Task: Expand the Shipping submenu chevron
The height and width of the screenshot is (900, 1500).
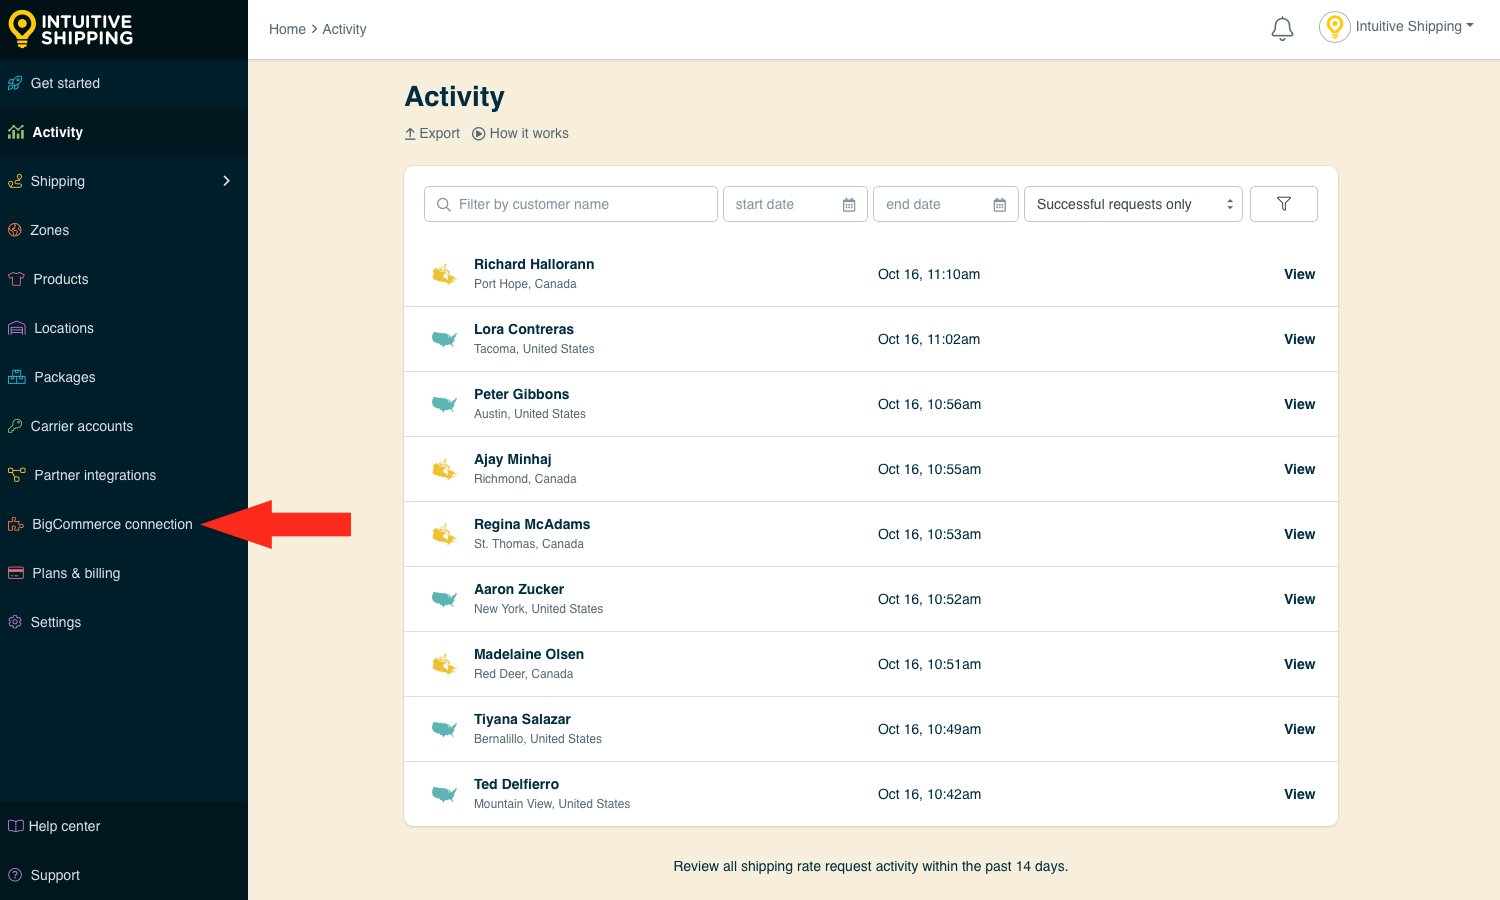Action: tap(226, 181)
